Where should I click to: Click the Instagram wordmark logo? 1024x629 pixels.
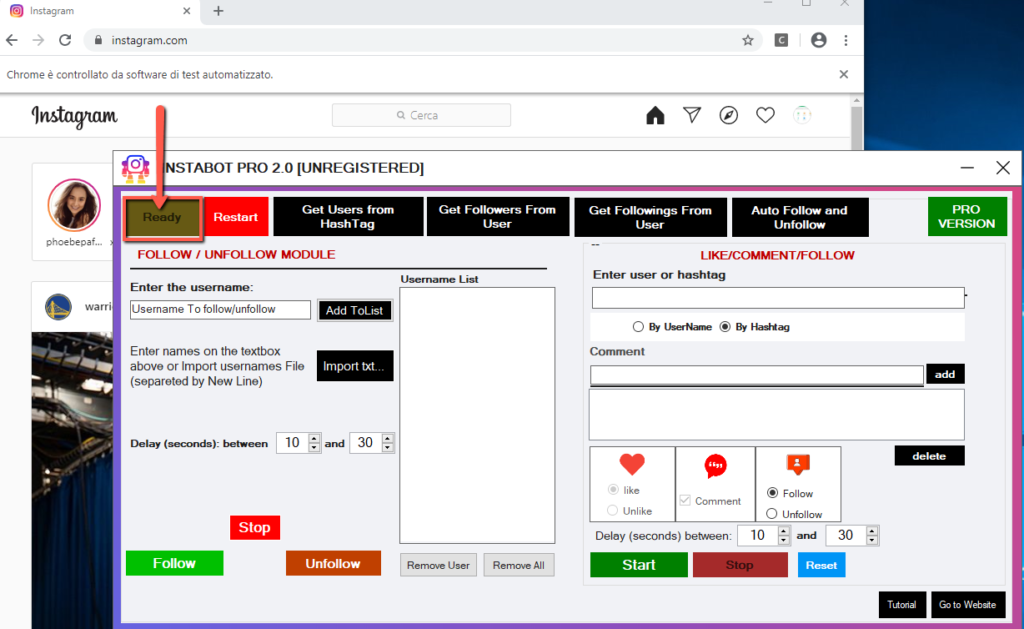[74, 116]
